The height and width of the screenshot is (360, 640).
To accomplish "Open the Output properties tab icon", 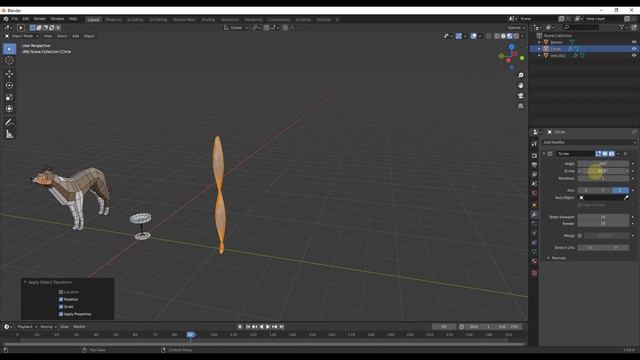I will (x=534, y=165).
